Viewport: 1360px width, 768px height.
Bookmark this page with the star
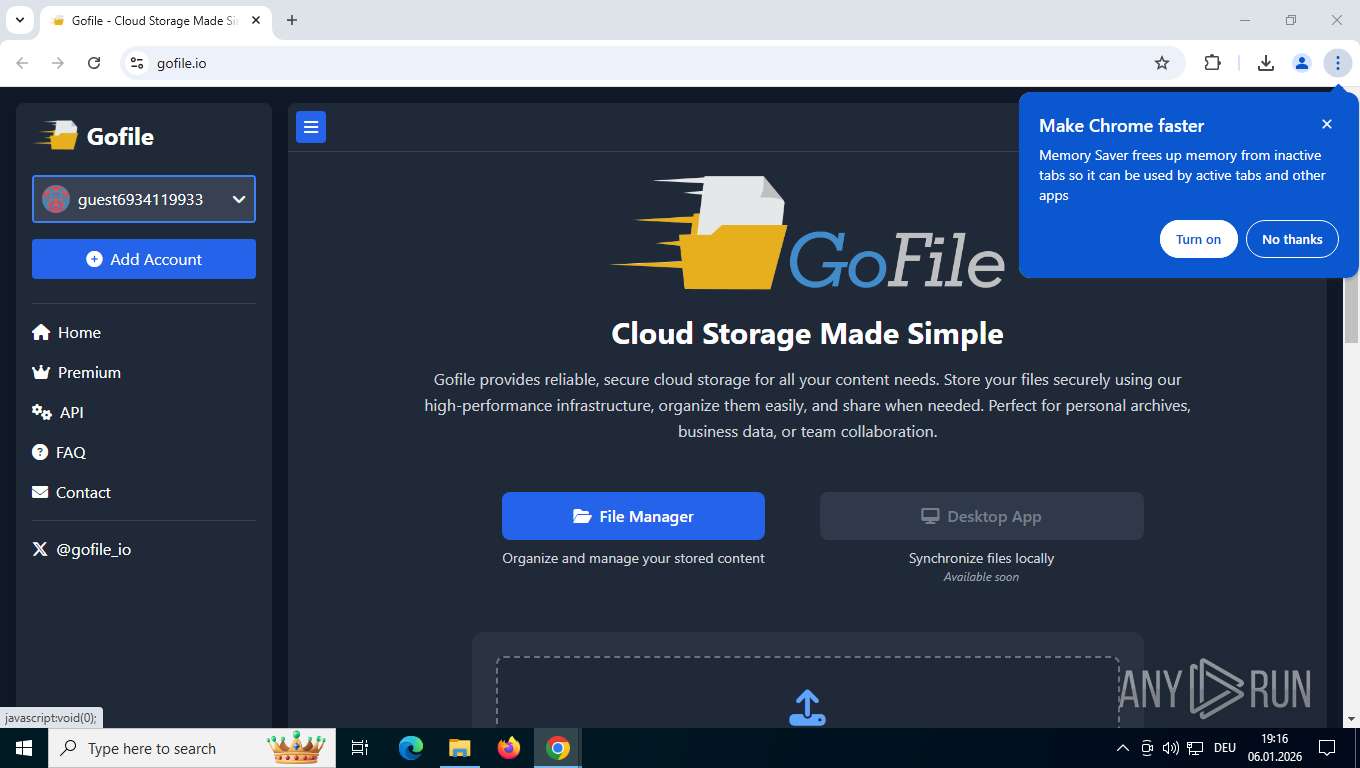click(x=1162, y=63)
